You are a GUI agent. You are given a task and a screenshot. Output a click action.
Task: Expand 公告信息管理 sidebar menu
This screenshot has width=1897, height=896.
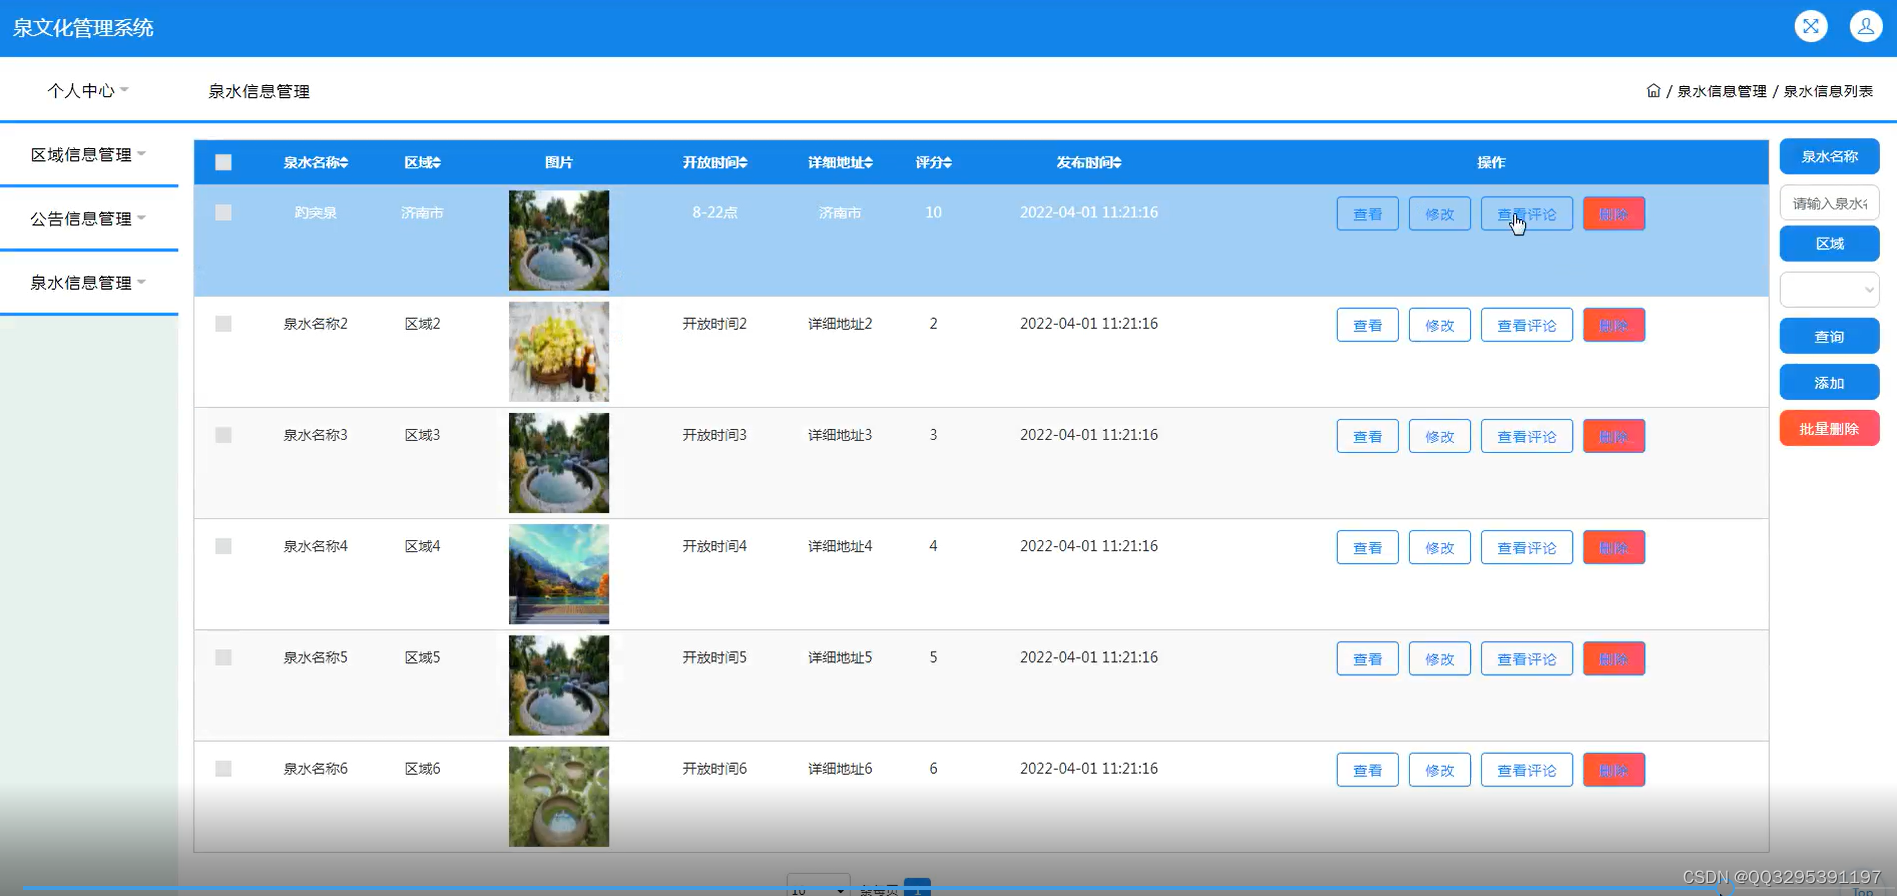88,219
